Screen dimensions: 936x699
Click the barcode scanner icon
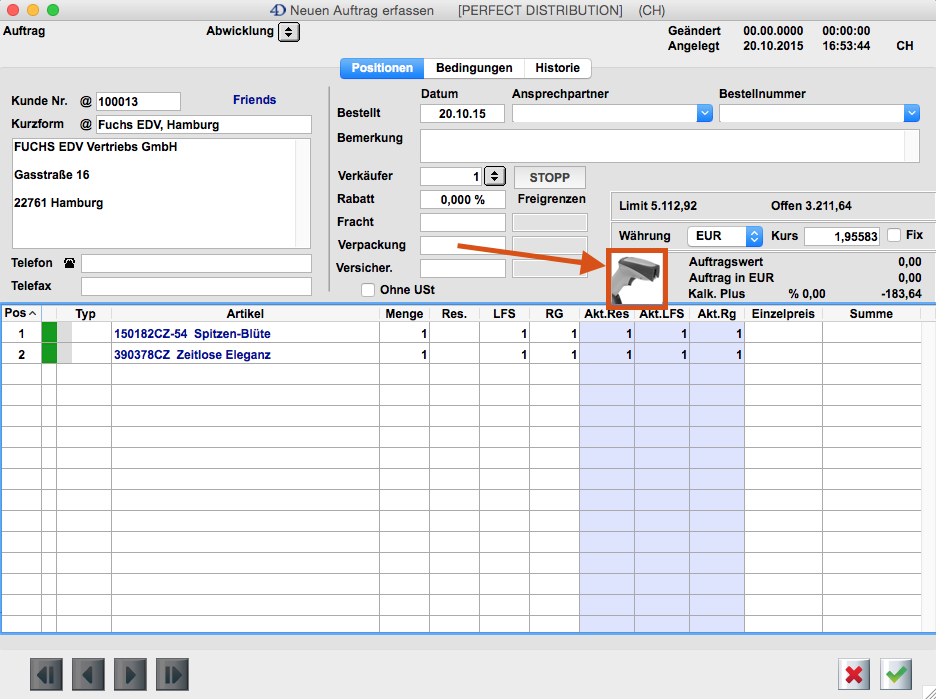click(x=637, y=279)
